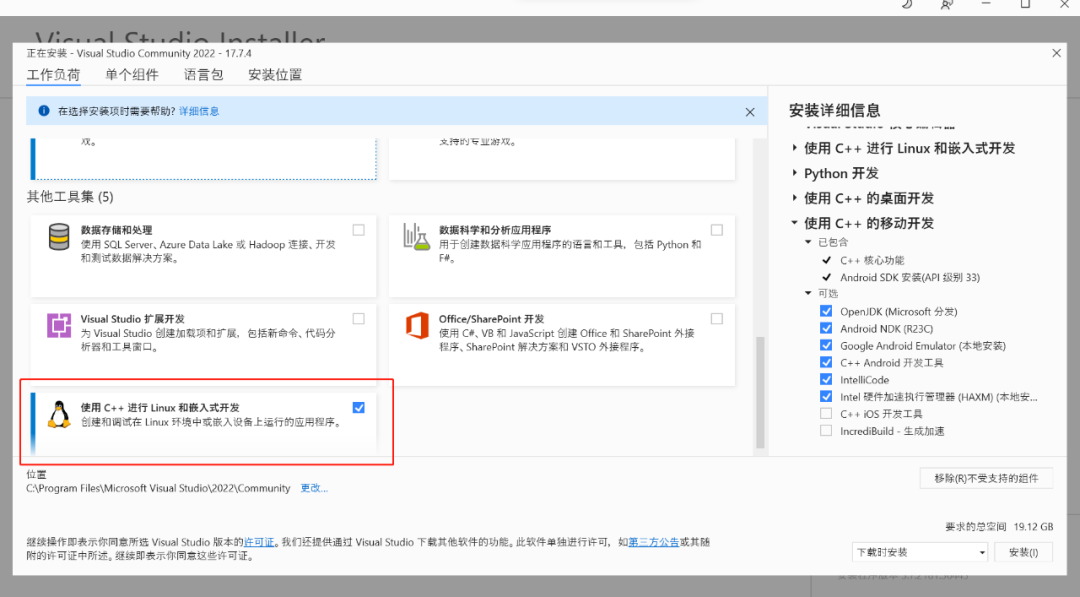Close the installer dialog window

point(1057,53)
